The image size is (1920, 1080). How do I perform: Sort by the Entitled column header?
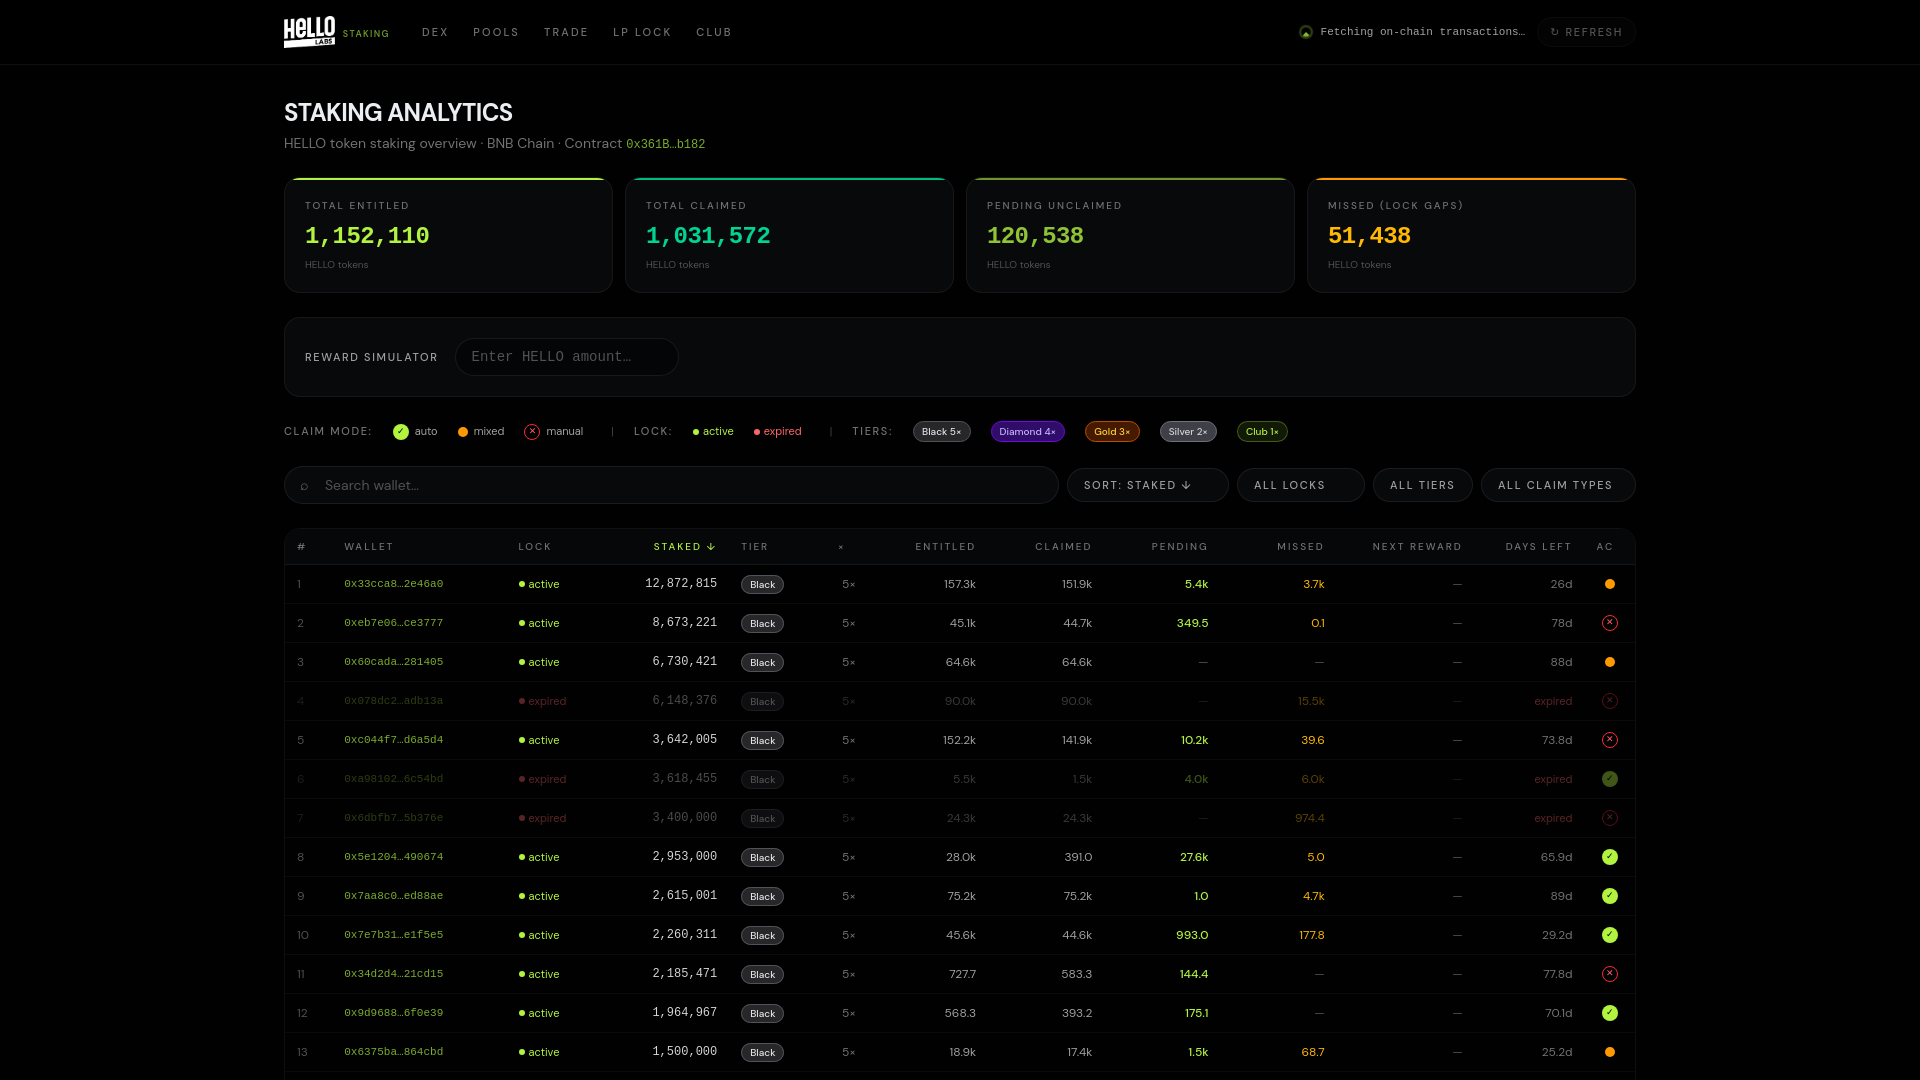pyautogui.click(x=945, y=547)
